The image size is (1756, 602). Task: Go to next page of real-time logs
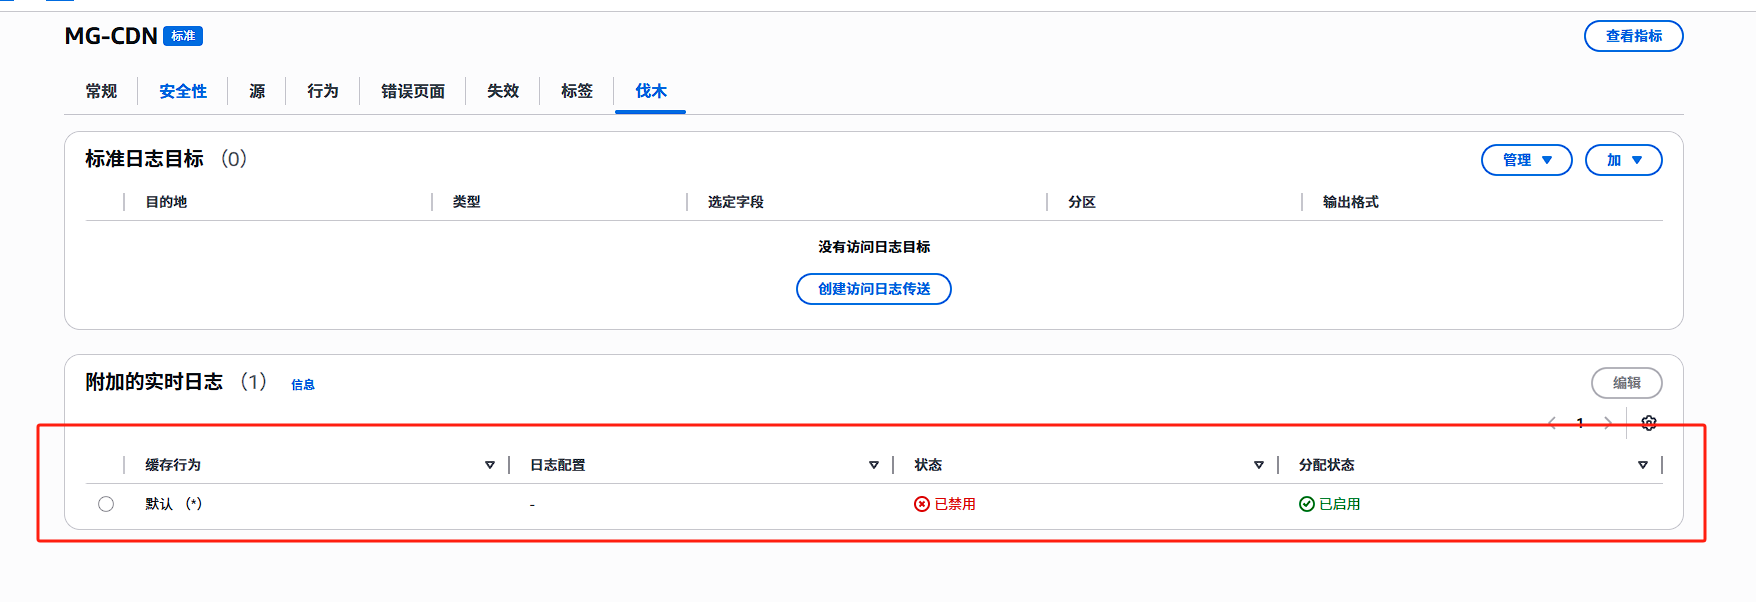(x=1608, y=423)
